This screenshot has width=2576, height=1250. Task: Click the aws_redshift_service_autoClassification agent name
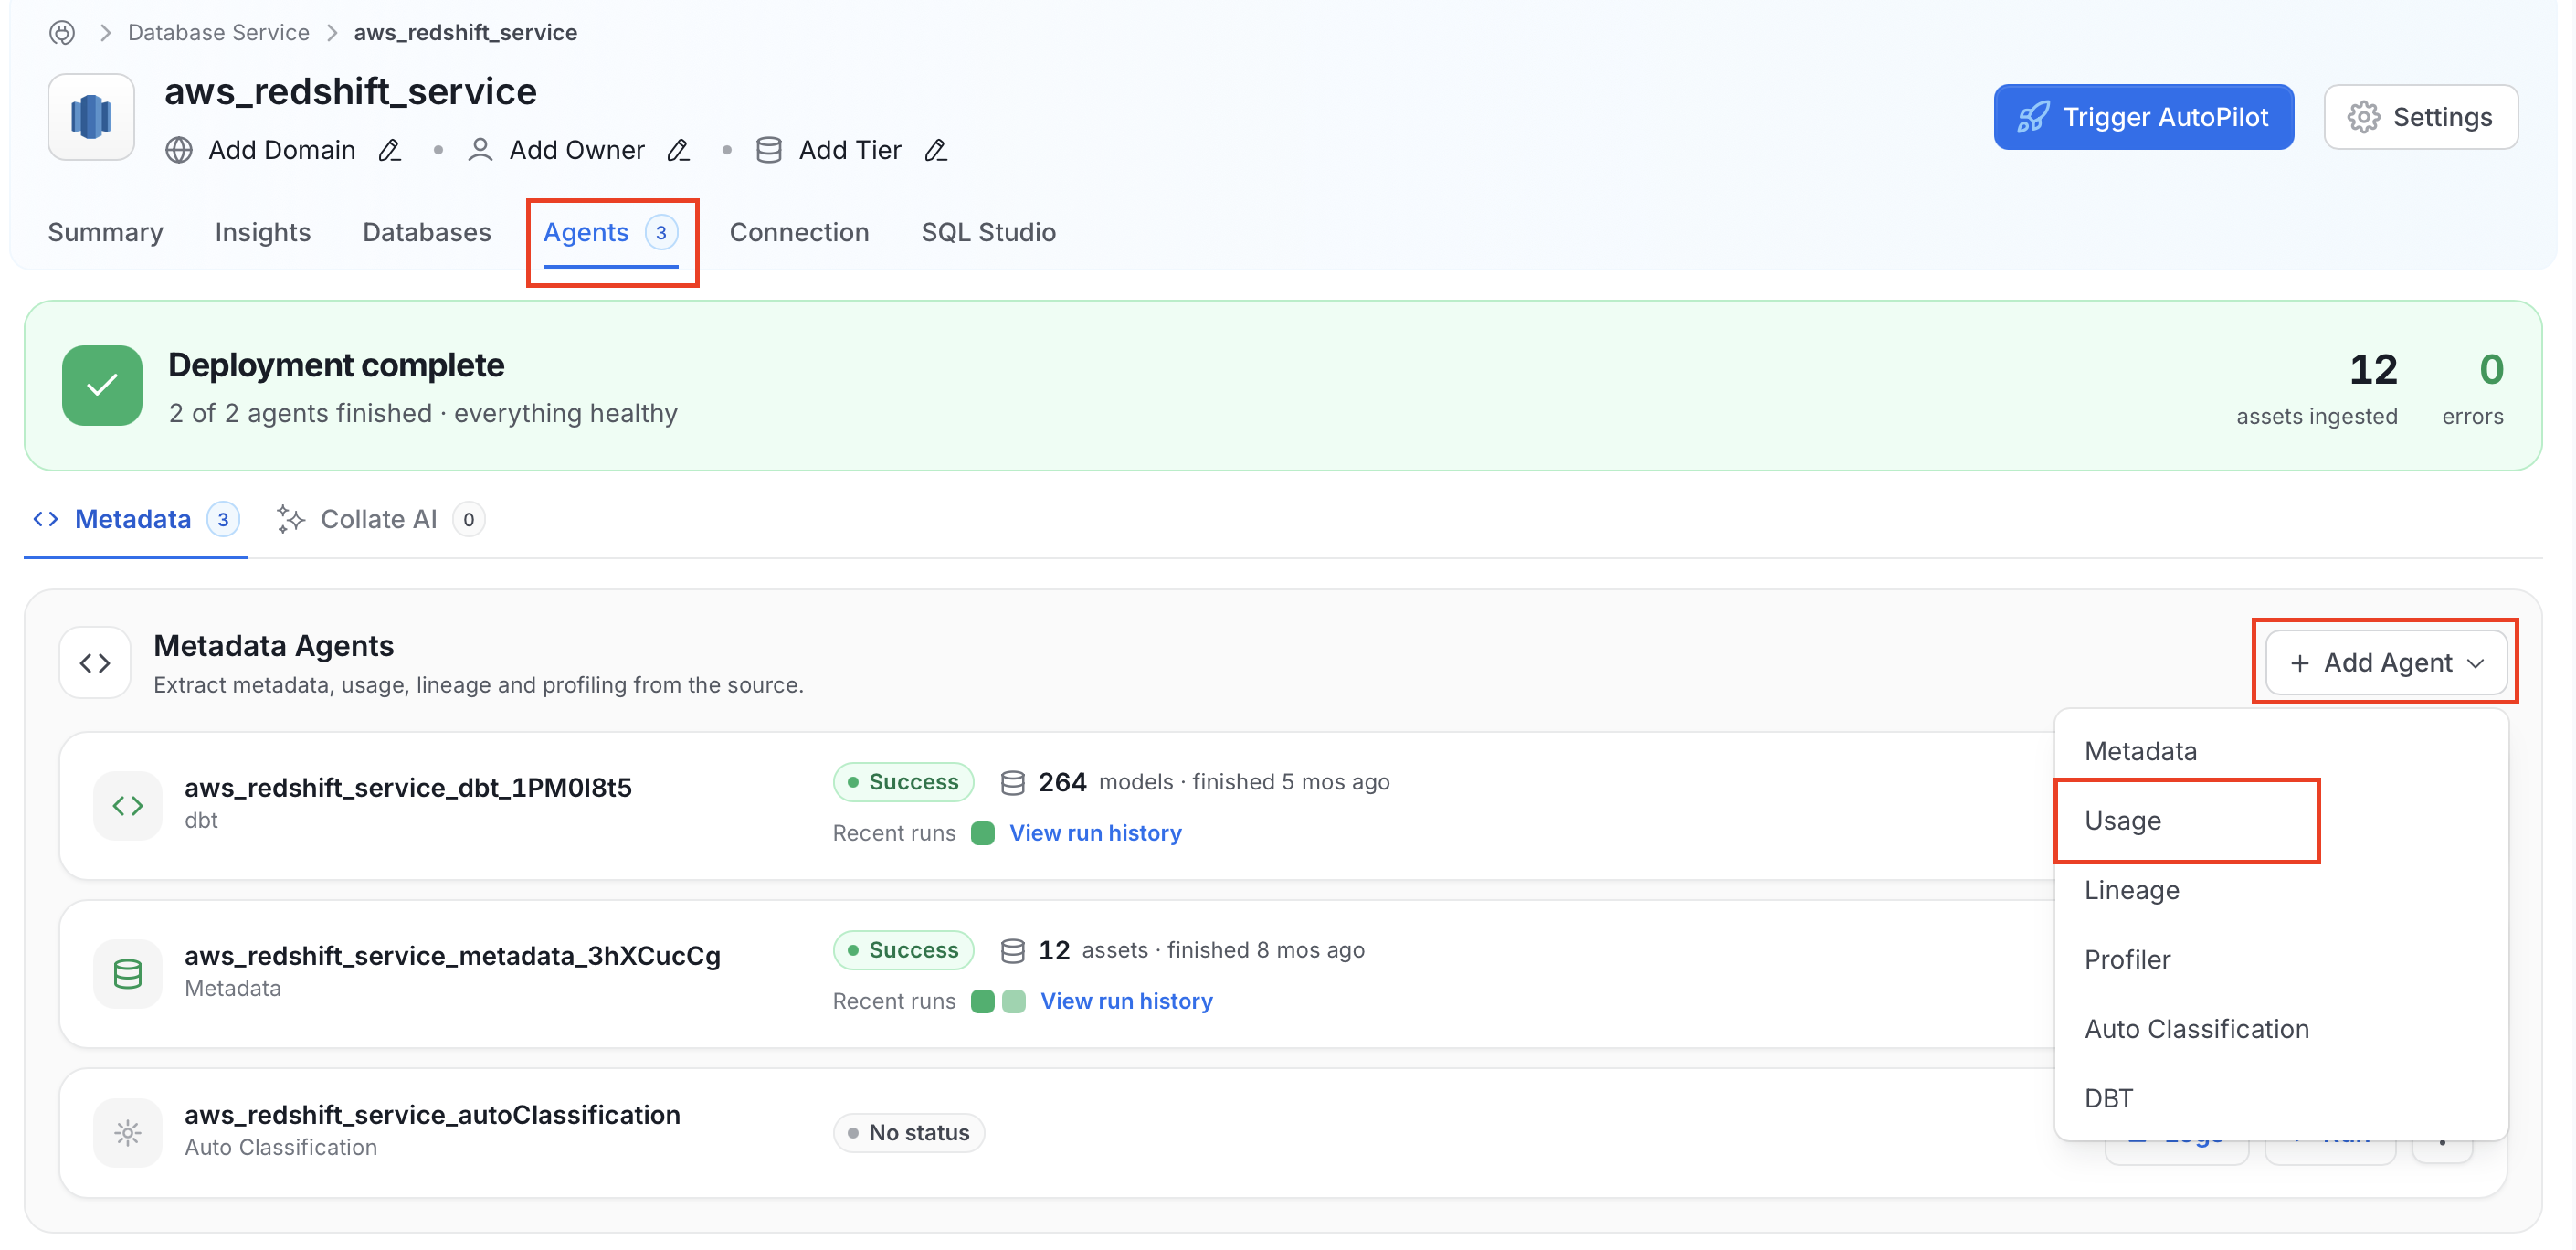[432, 1114]
